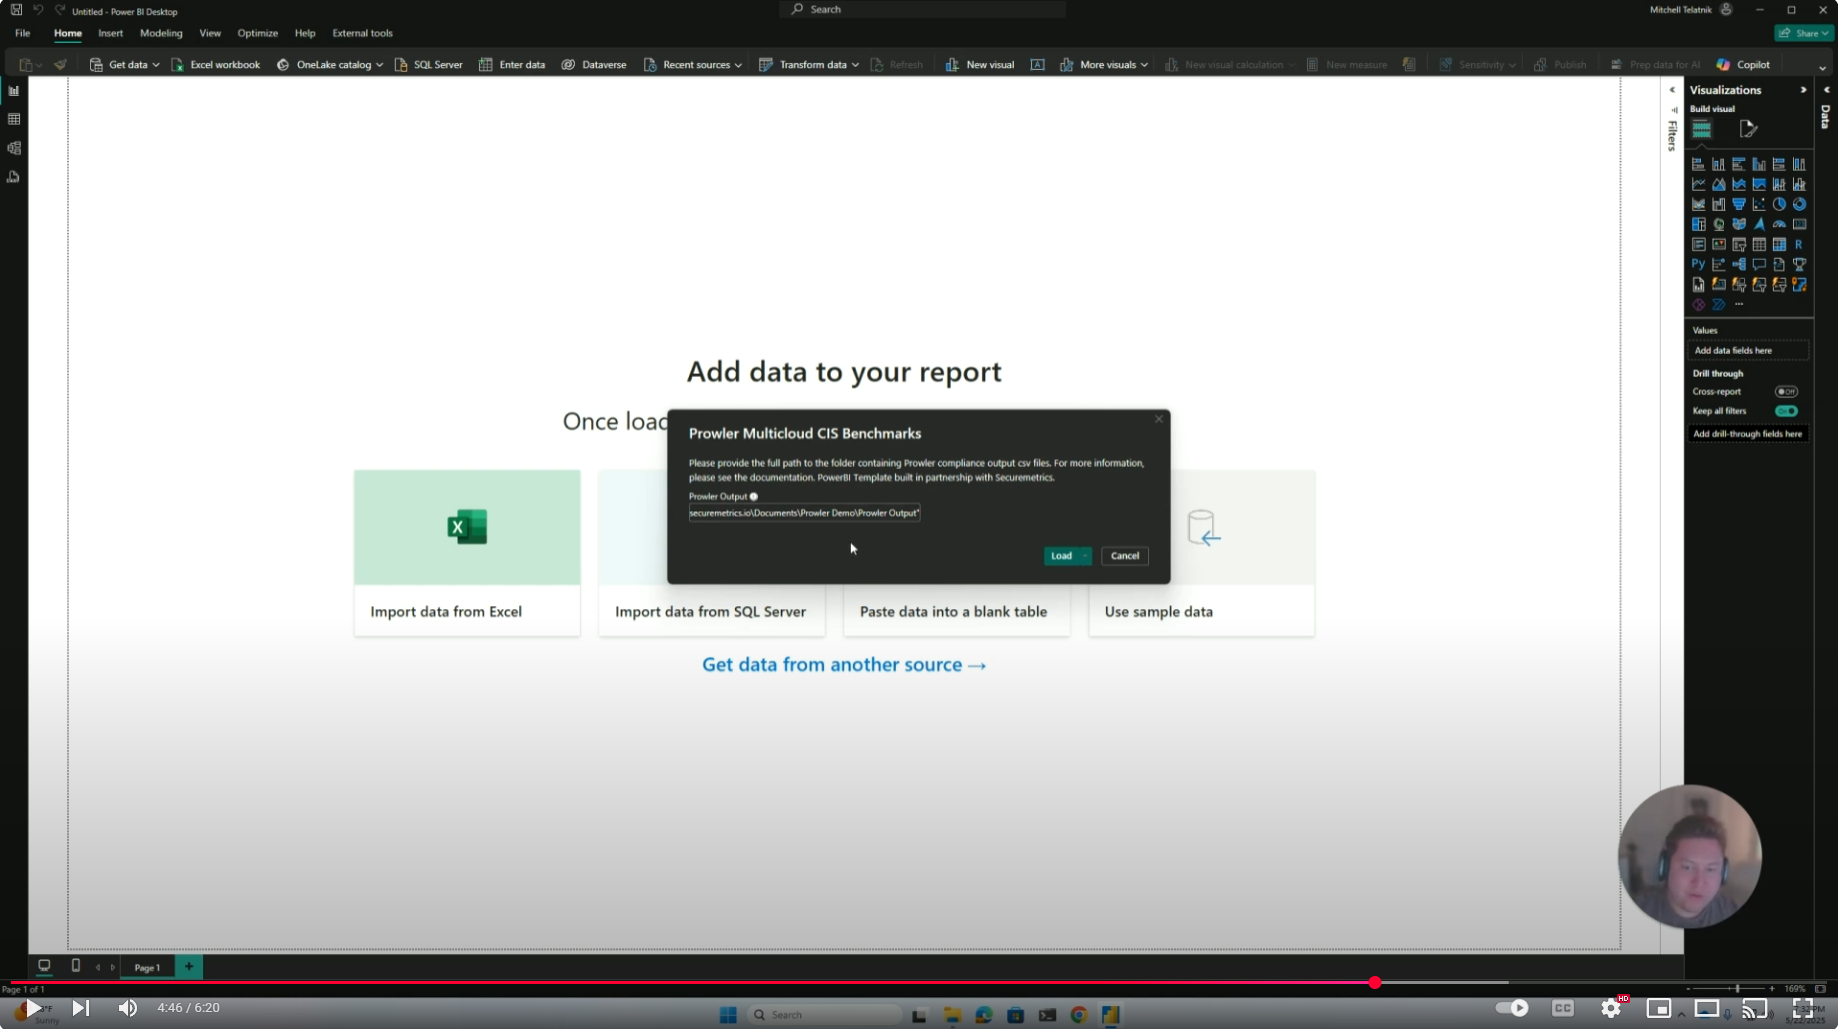Click the Load button in dialog
This screenshot has width=1838, height=1029.
(1061, 556)
